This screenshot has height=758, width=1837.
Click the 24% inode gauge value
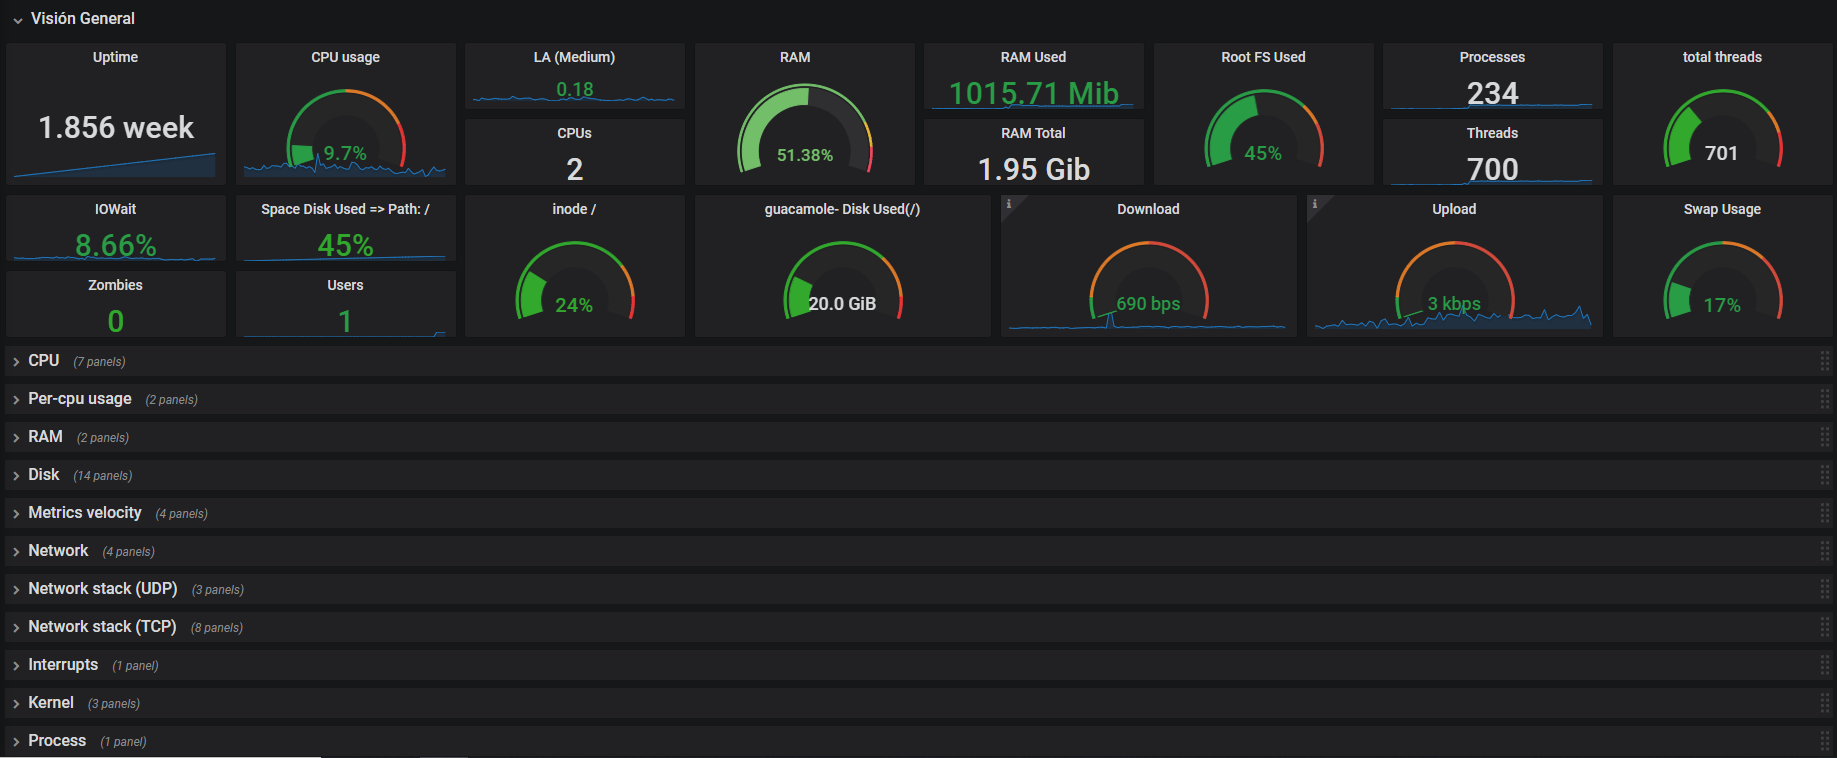574,305
